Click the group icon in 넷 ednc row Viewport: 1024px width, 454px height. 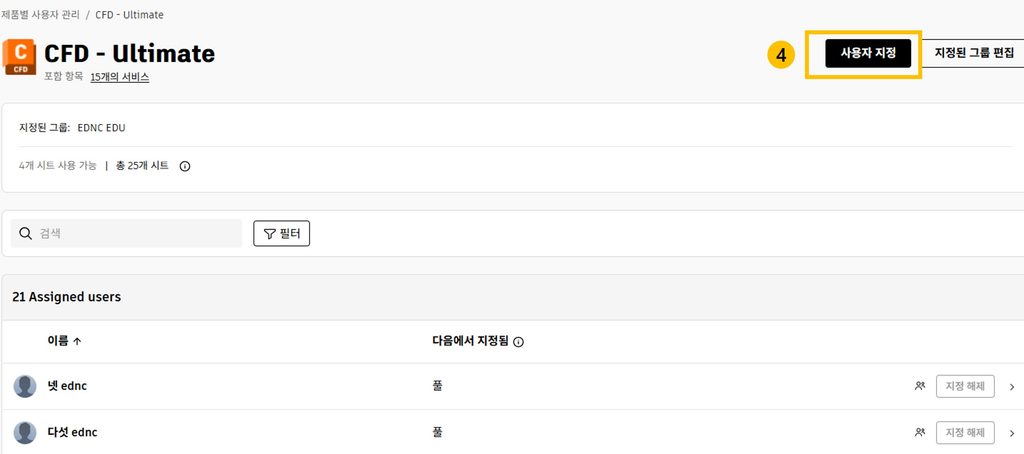coord(920,386)
